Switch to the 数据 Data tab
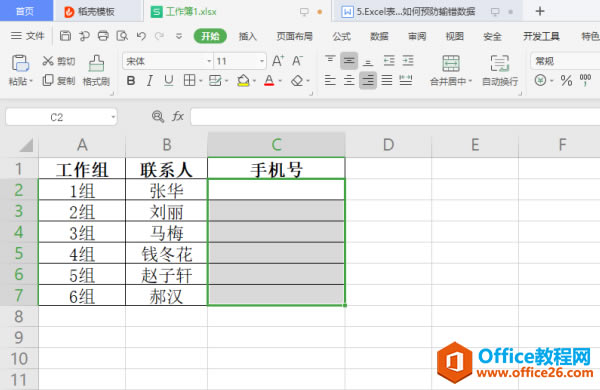This screenshot has width=600, height=390. [379, 36]
